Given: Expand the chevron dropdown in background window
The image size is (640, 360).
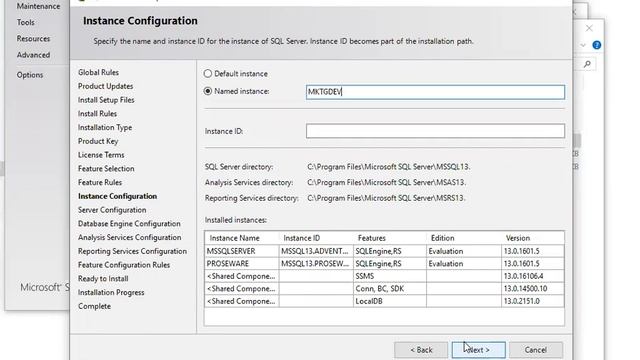Looking at the screenshot, I should [x=583, y=45].
